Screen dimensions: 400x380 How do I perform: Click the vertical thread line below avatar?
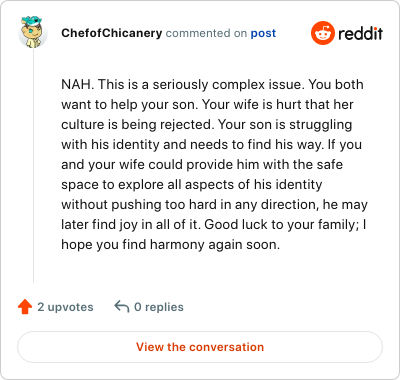[33, 166]
